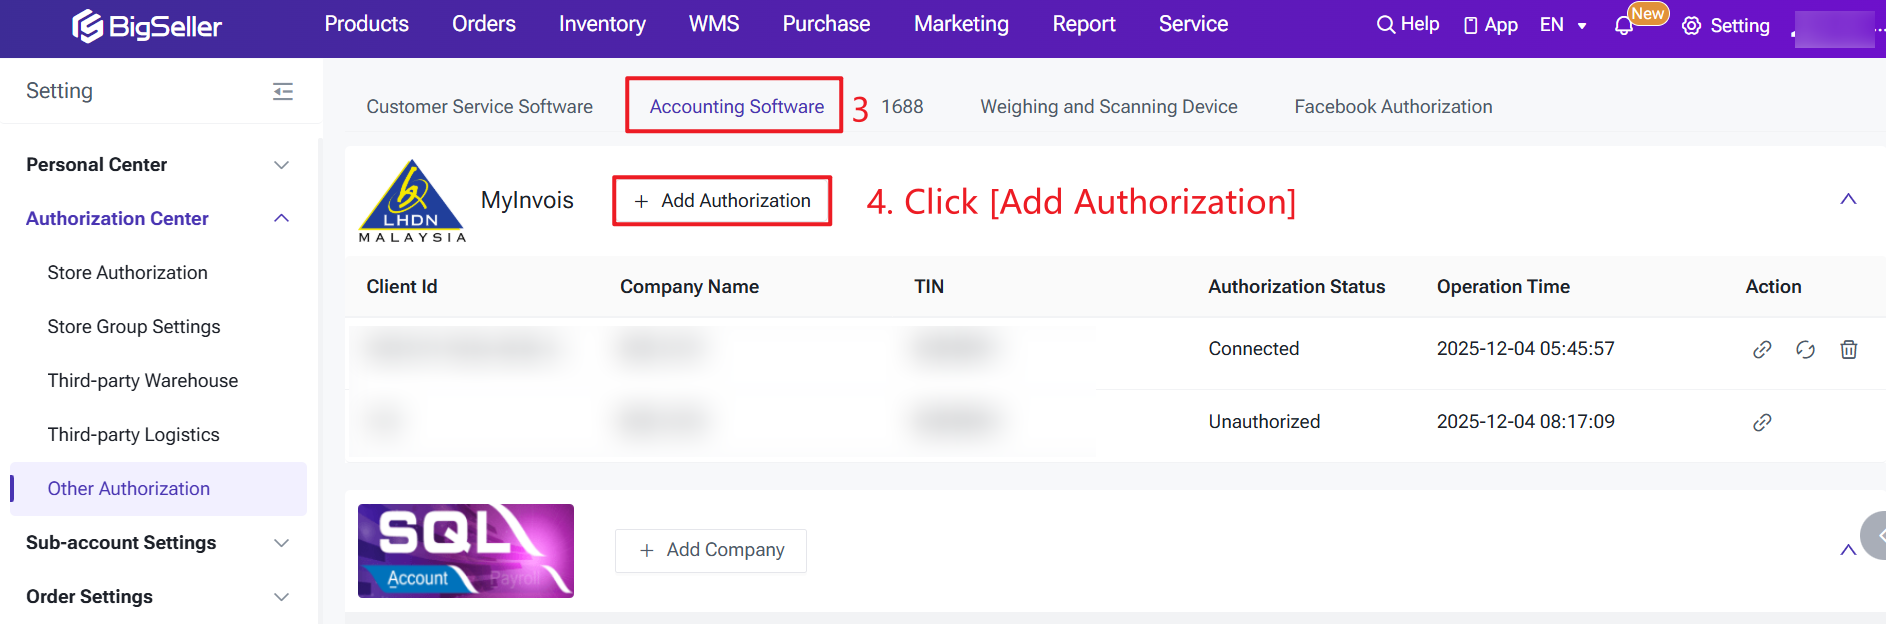Click the link icon for the Unauthorized row
The image size is (1886, 624).
point(1762,422)
